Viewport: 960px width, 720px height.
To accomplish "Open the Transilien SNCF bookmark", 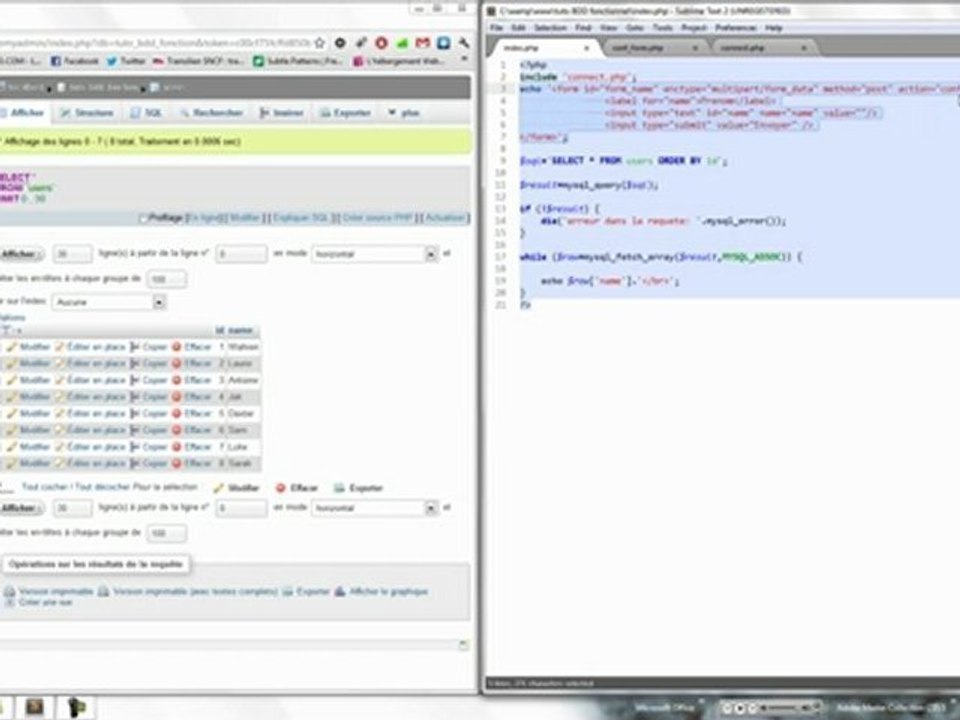I will click(x=198, y=61).
